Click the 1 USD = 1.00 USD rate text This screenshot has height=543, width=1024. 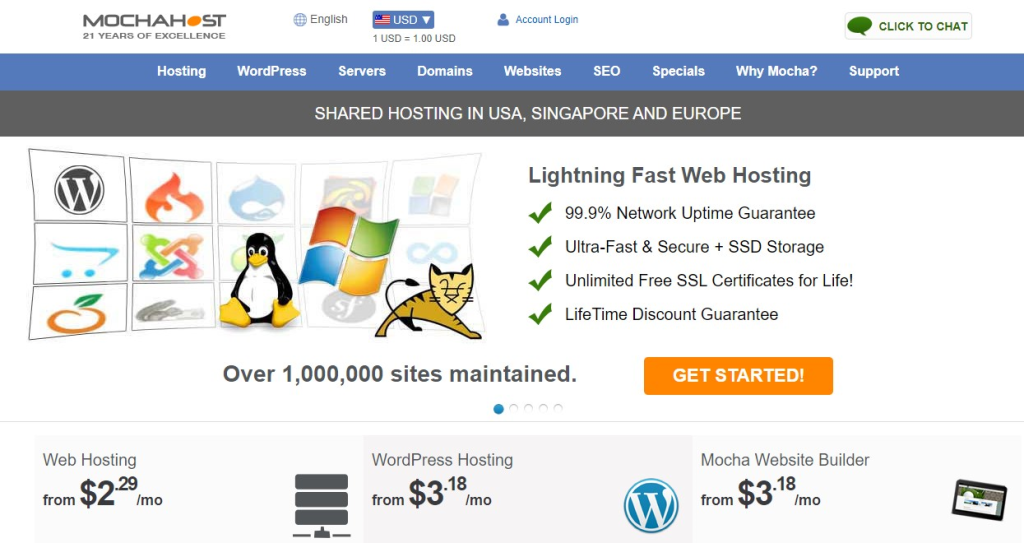(414, 39)
